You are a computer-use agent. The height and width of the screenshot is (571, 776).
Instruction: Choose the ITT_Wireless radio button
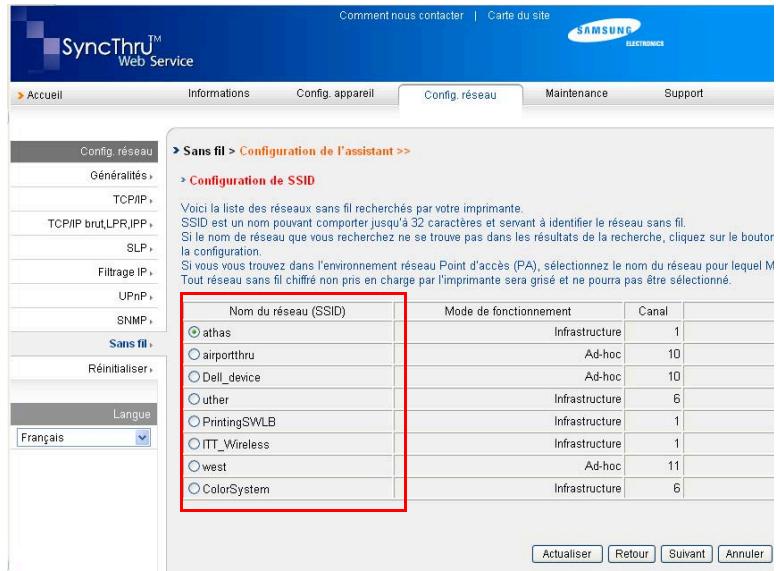click(x=194, y=443)
